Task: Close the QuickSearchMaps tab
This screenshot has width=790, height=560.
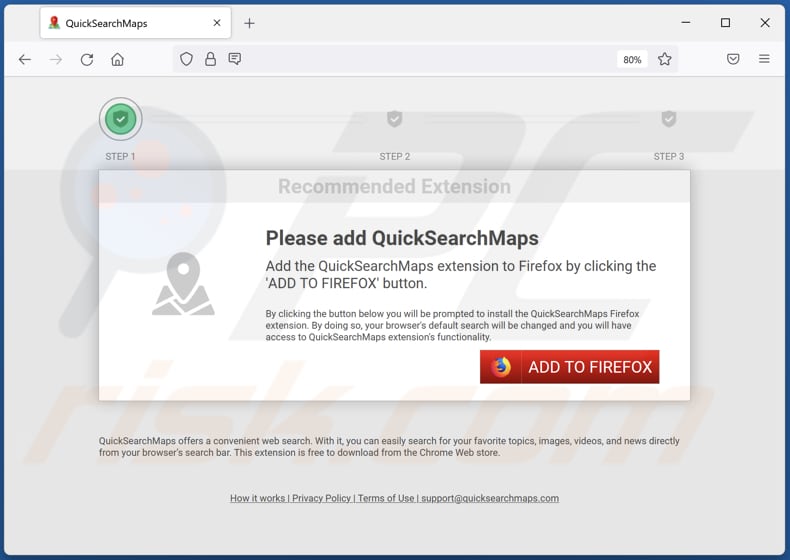Action: tap(217, 23)
